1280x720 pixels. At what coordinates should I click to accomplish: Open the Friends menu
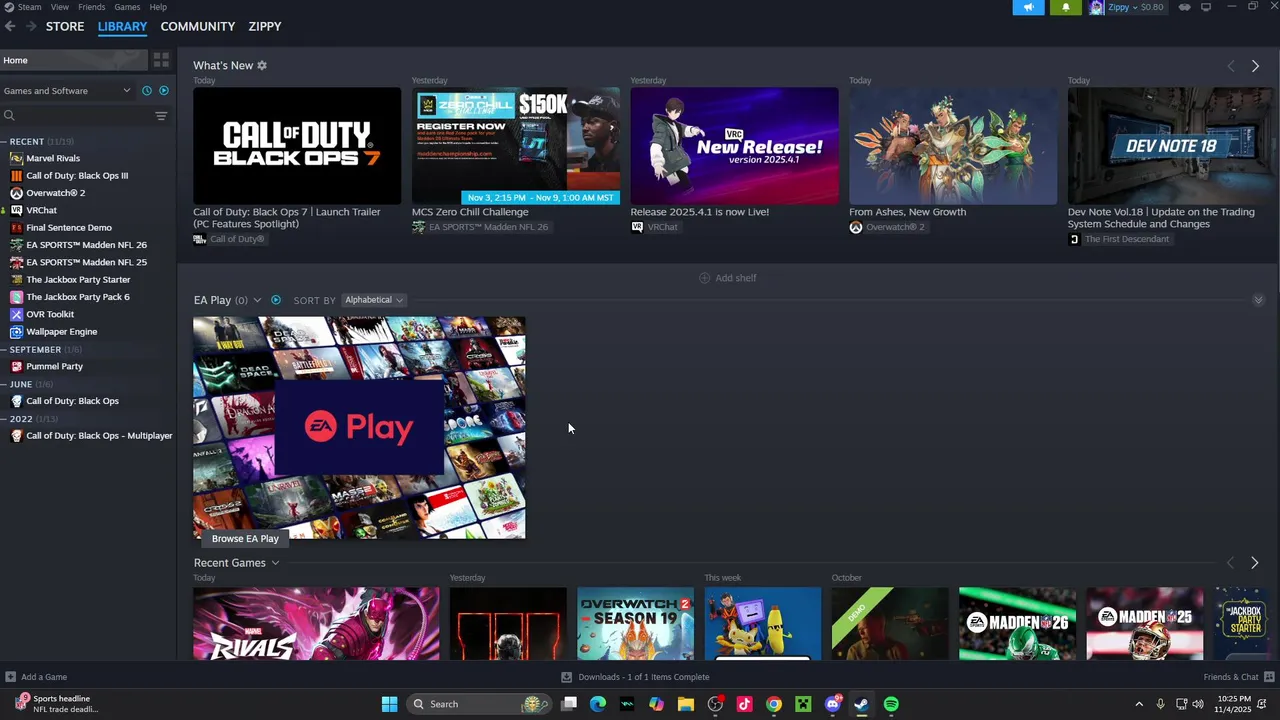[x=91, y=7]
